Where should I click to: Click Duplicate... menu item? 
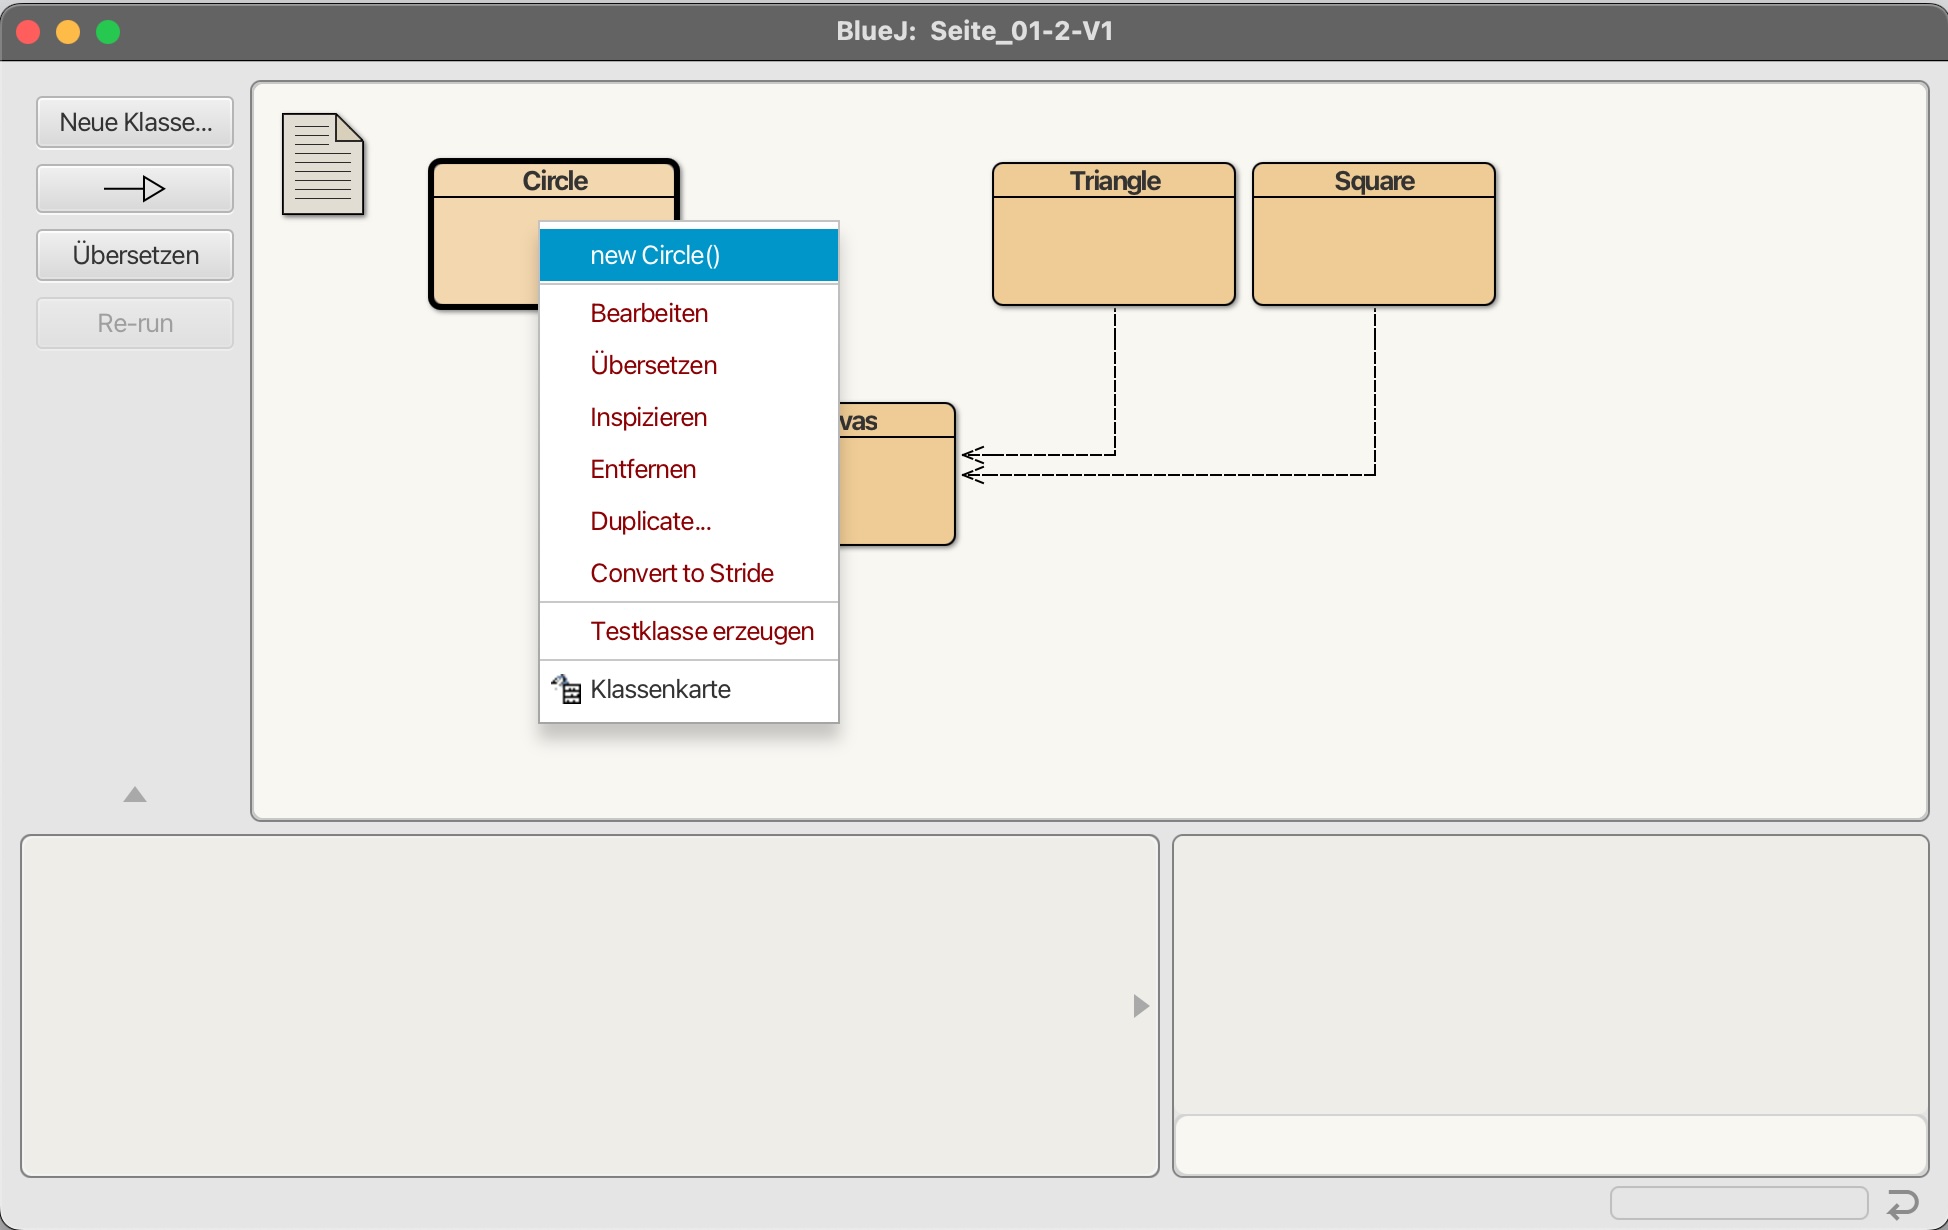(x=650, y=522)
